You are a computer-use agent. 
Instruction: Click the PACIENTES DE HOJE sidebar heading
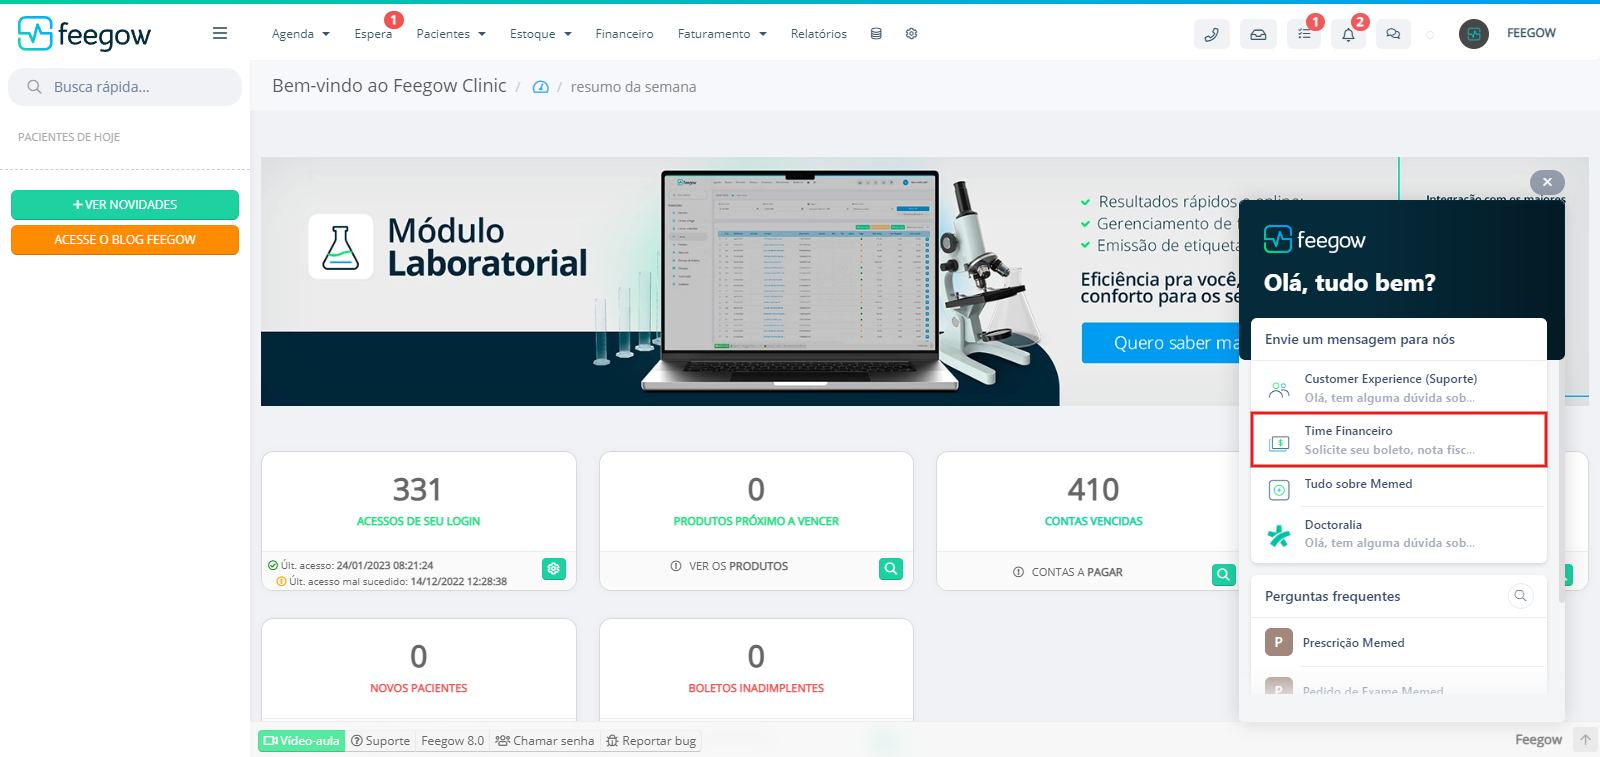tap(69, 137)
